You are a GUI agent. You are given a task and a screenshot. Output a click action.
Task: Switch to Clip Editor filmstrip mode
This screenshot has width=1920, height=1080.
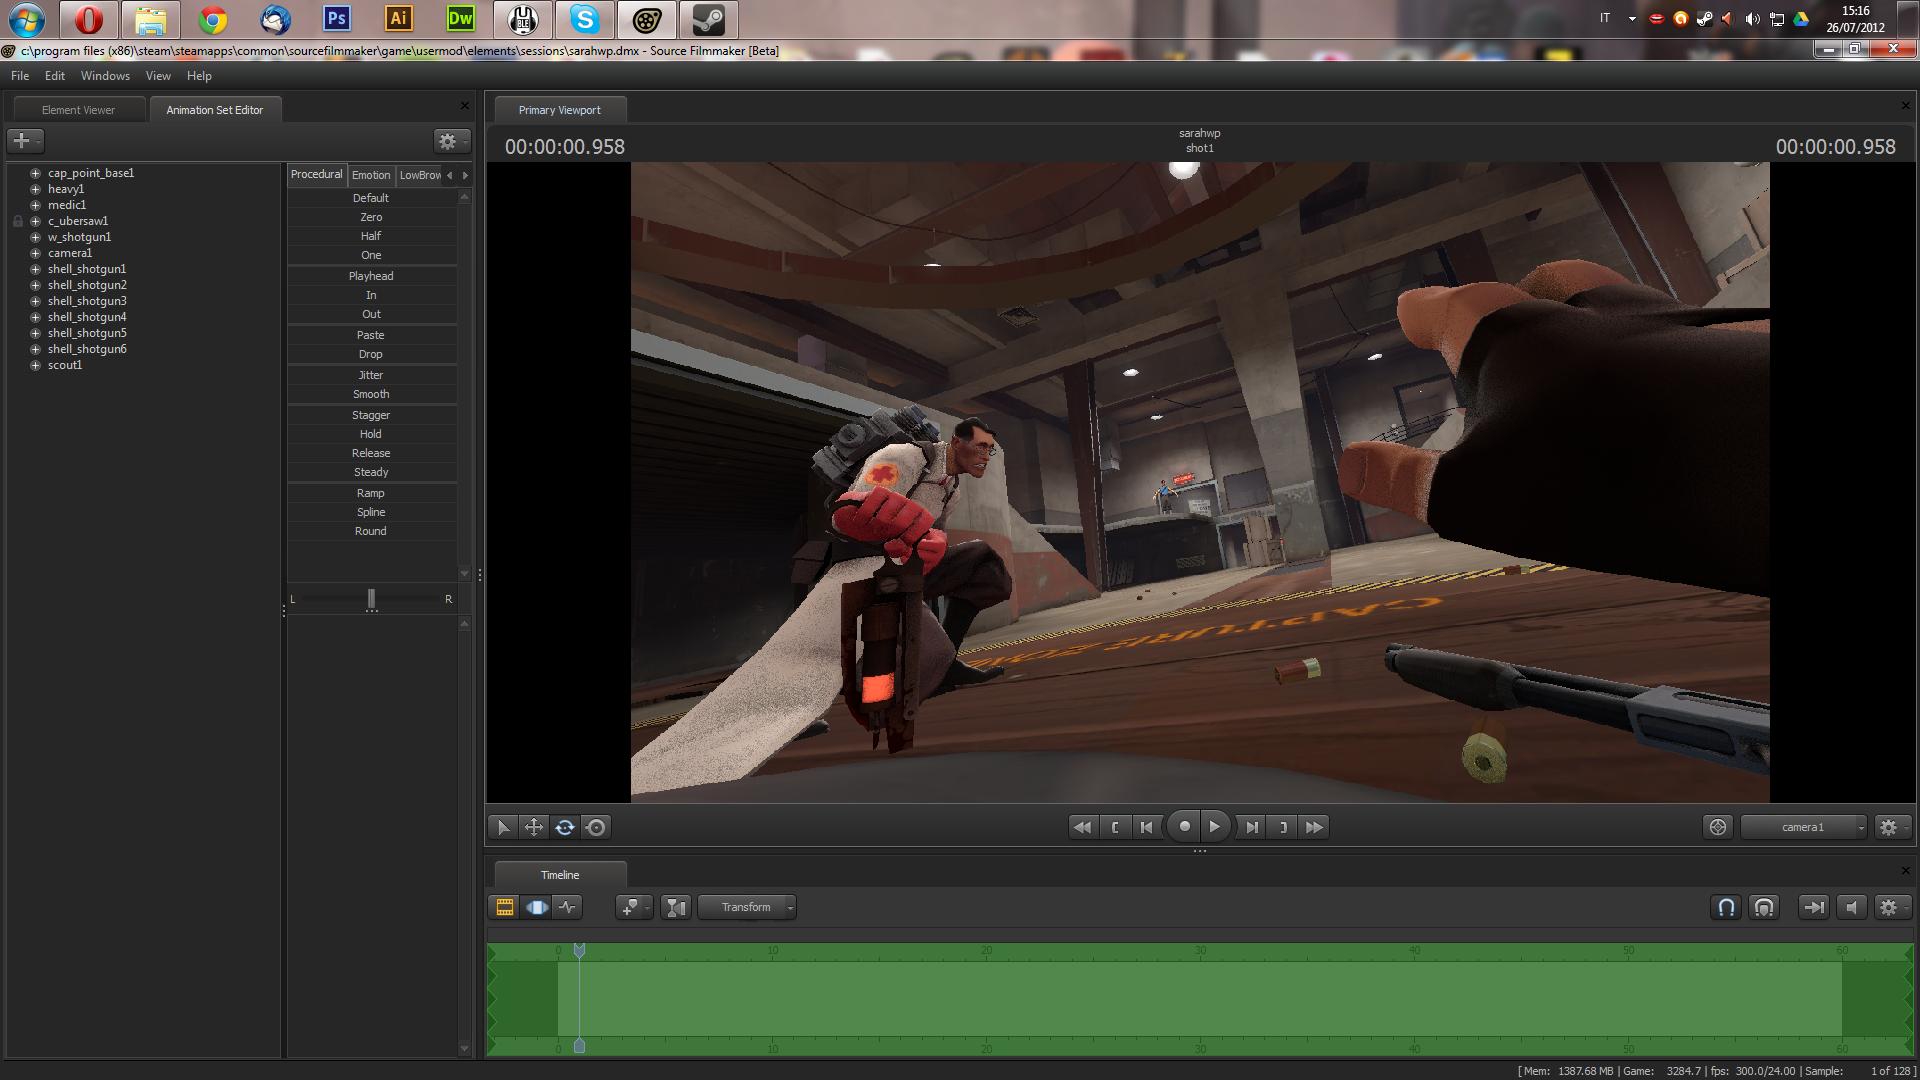(x=505, y=907)
